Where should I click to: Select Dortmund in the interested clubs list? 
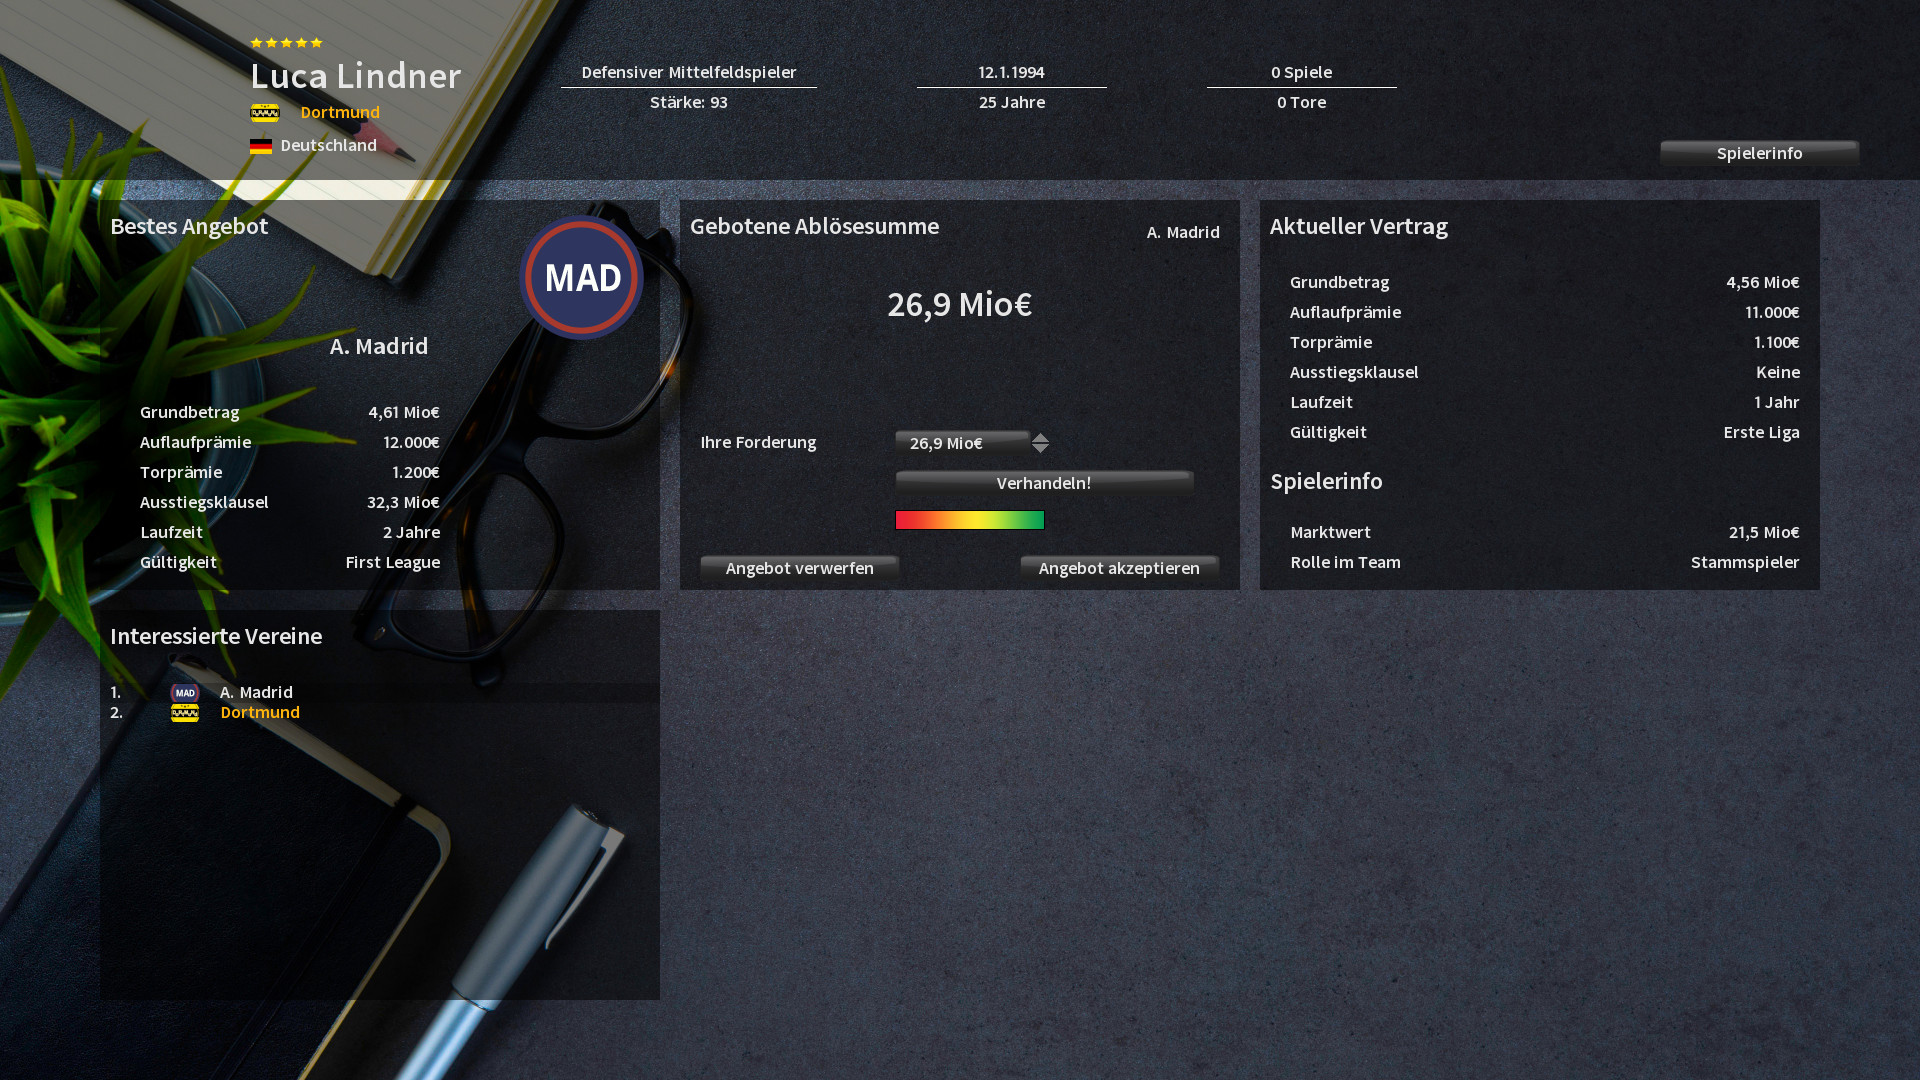click(x=260, y=712)
